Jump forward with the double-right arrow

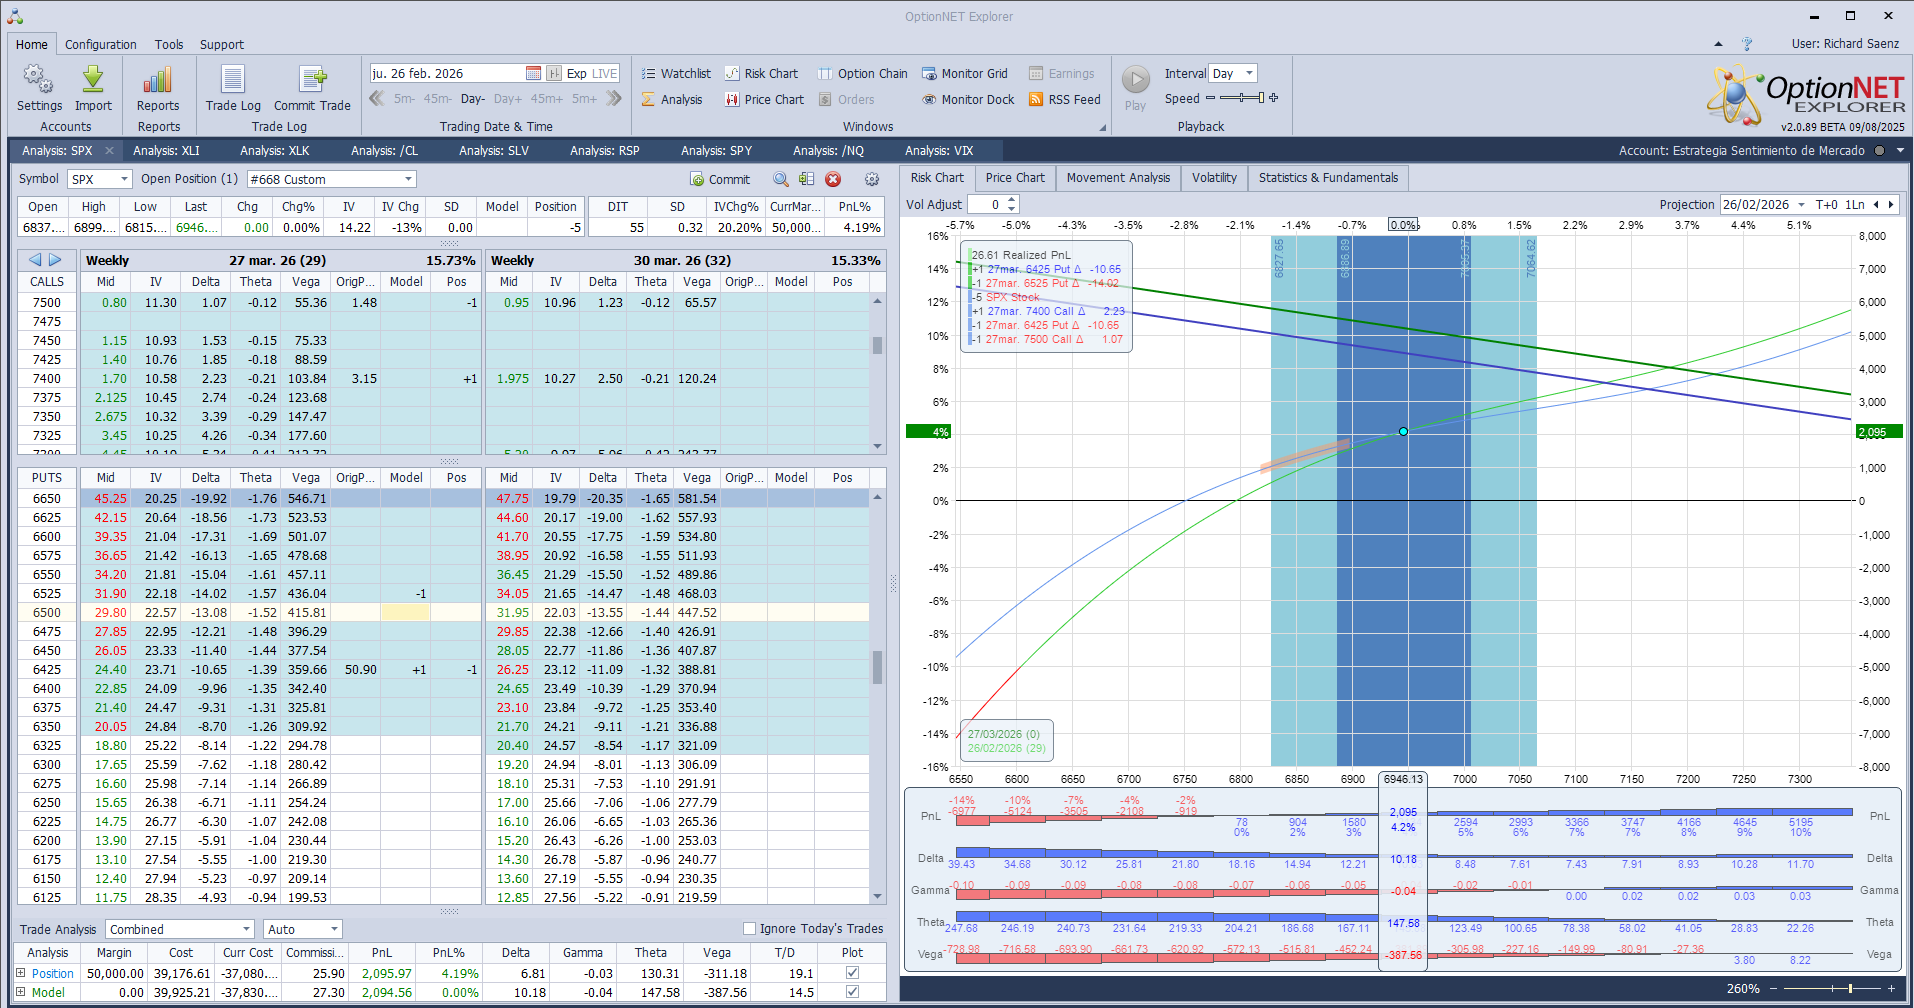(614, 98)
